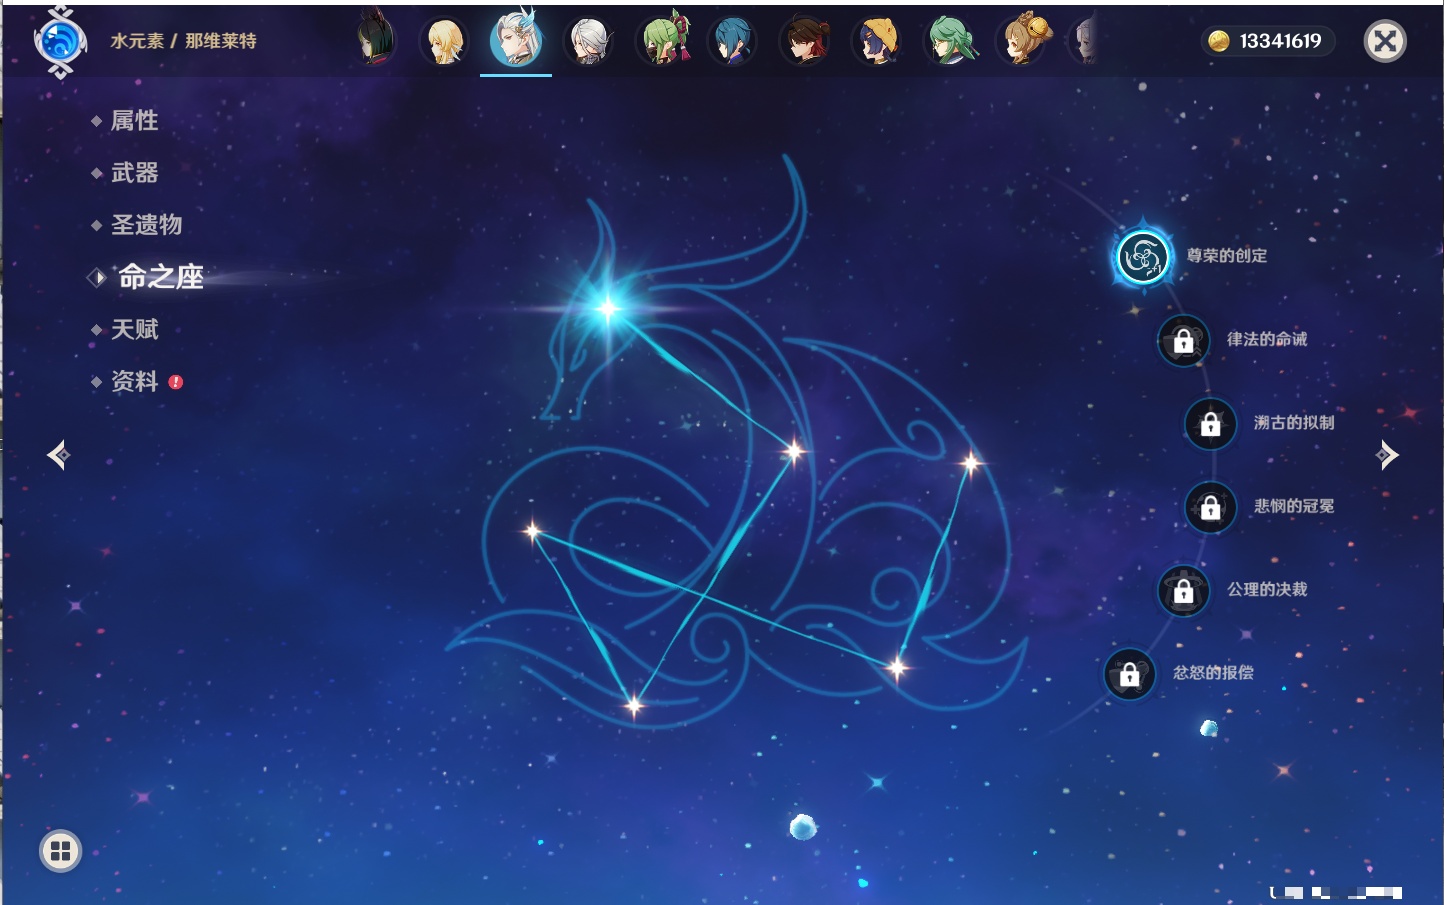Open the 资料 profile tab with alert
Image resolution: width=1444 pixels, height=905 pixels.
134,381
